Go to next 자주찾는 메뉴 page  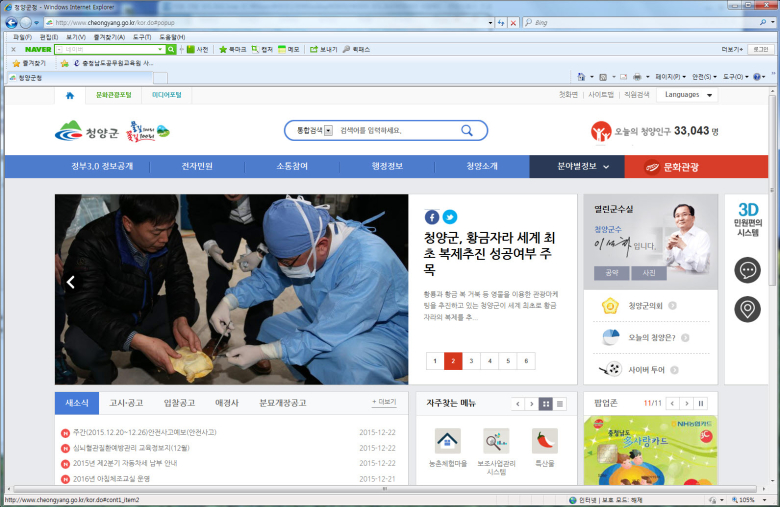(x=531, y=404)
